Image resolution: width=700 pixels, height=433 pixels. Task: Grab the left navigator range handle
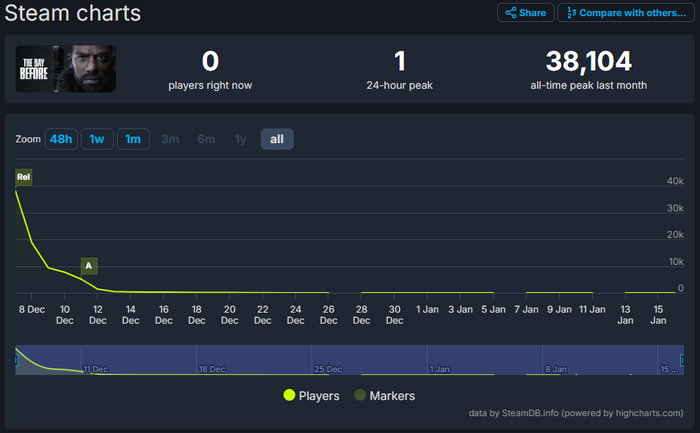pos(16,360)
